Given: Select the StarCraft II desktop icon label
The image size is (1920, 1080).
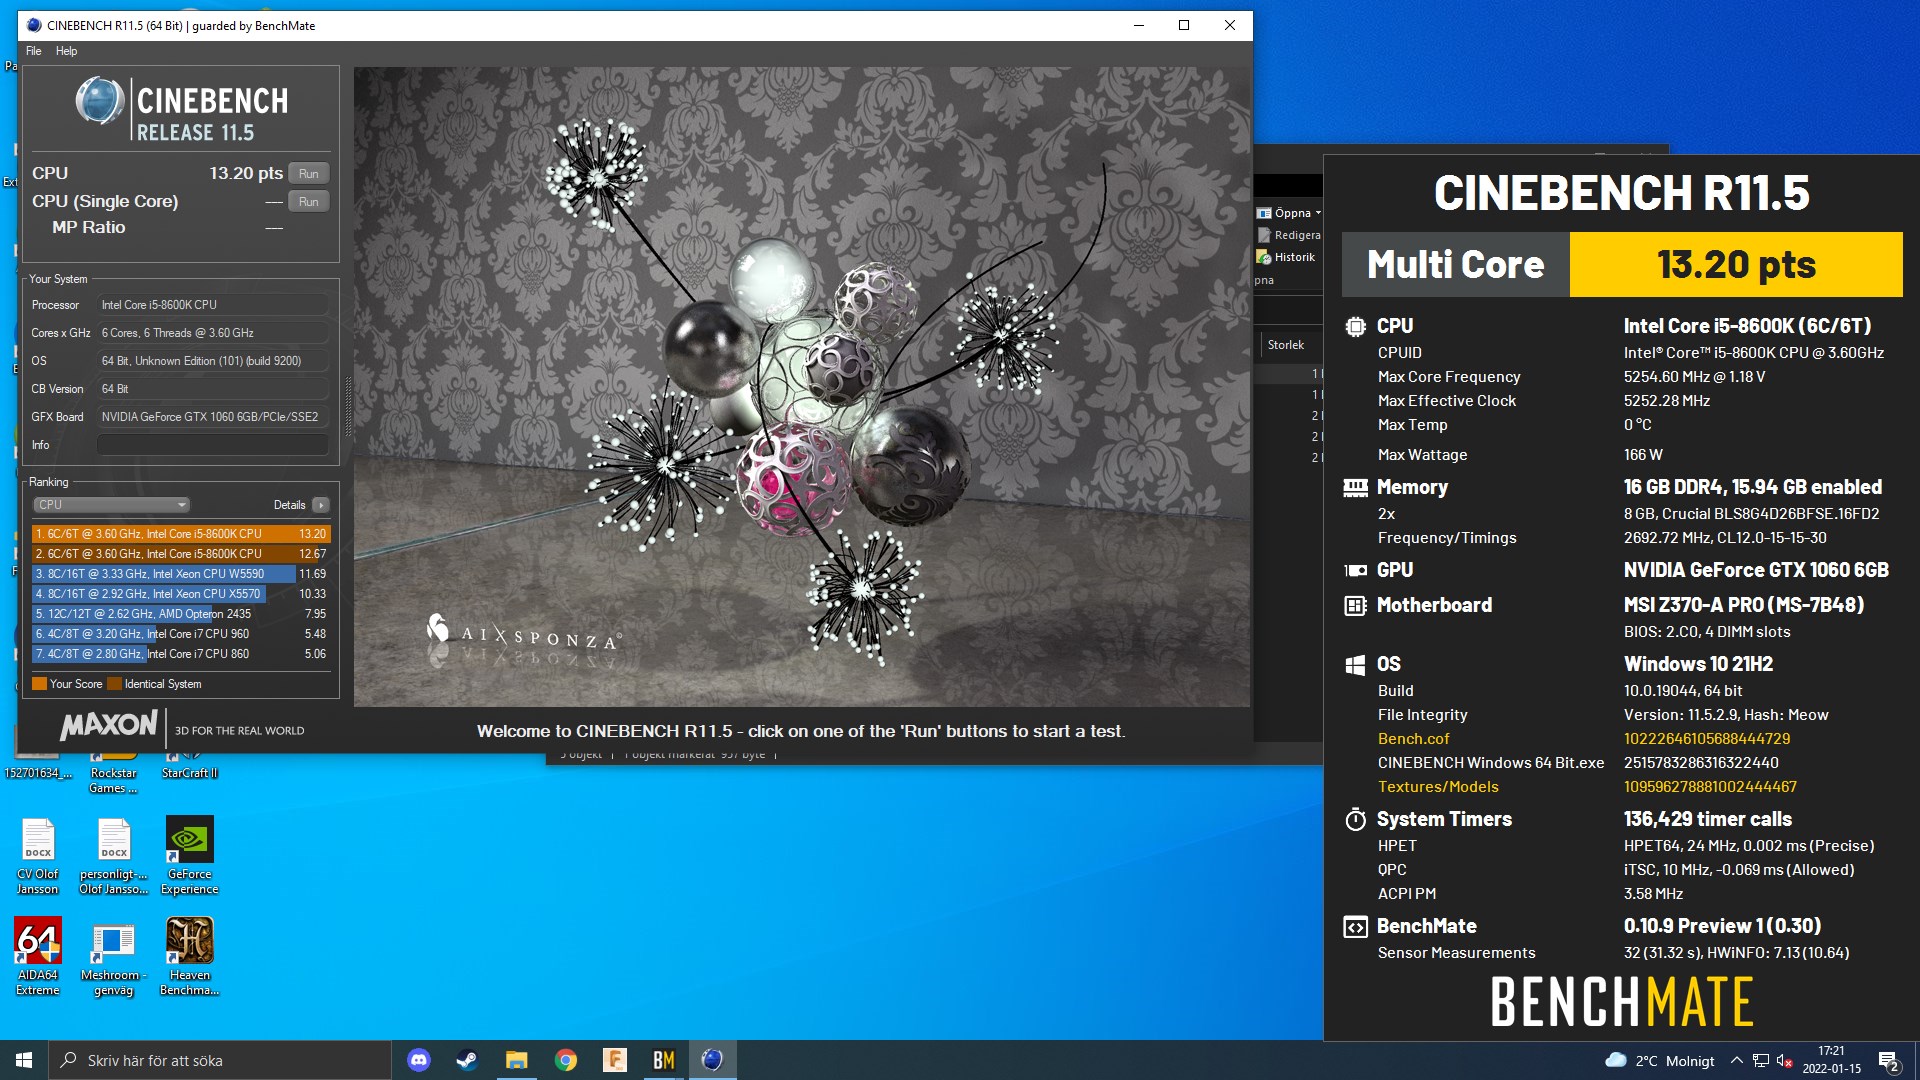Looking at the screenshot, I should [x=190, y=773].
